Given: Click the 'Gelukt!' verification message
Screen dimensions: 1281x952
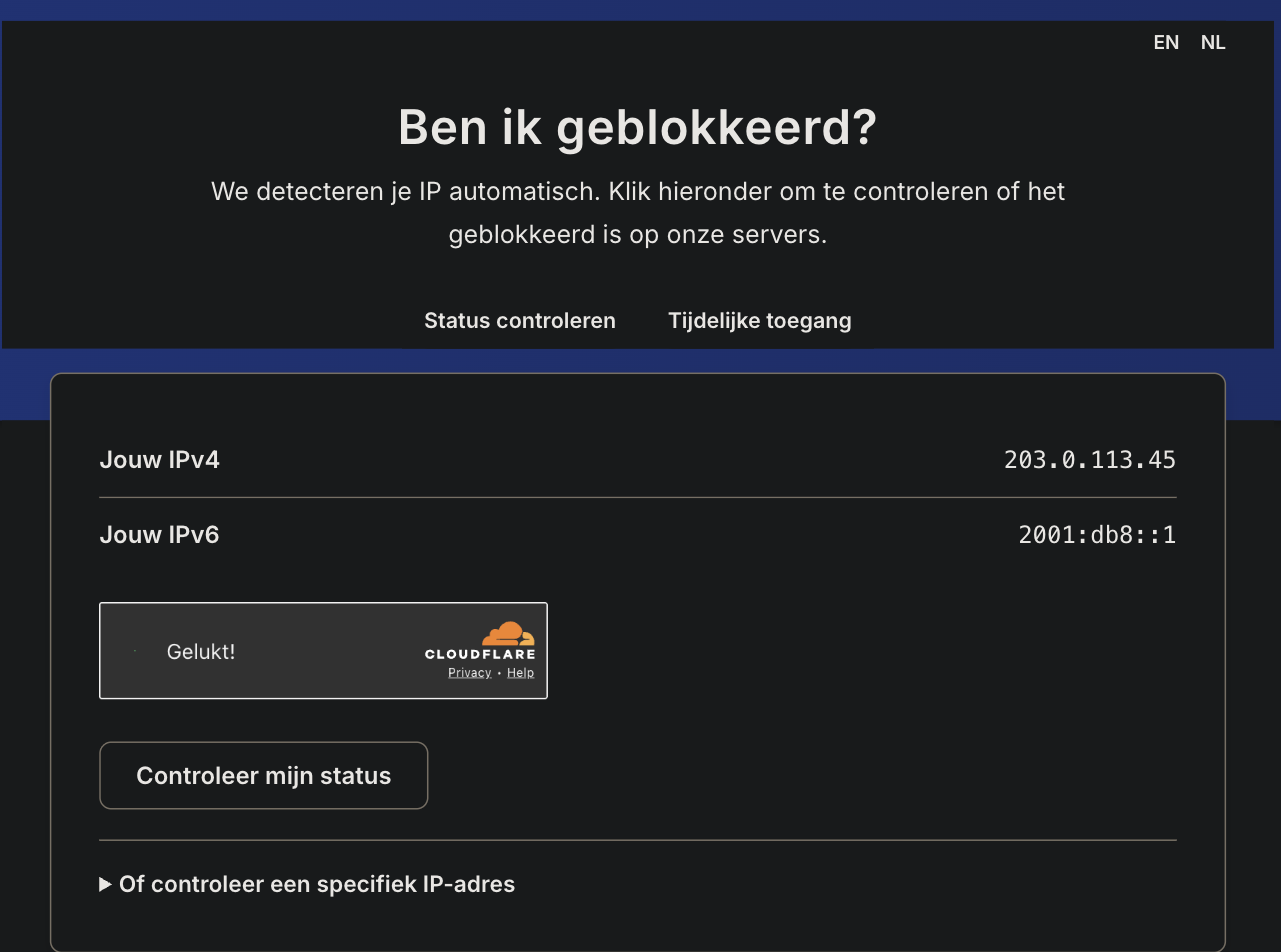Looking at the screenshot, I should (201, 652).
